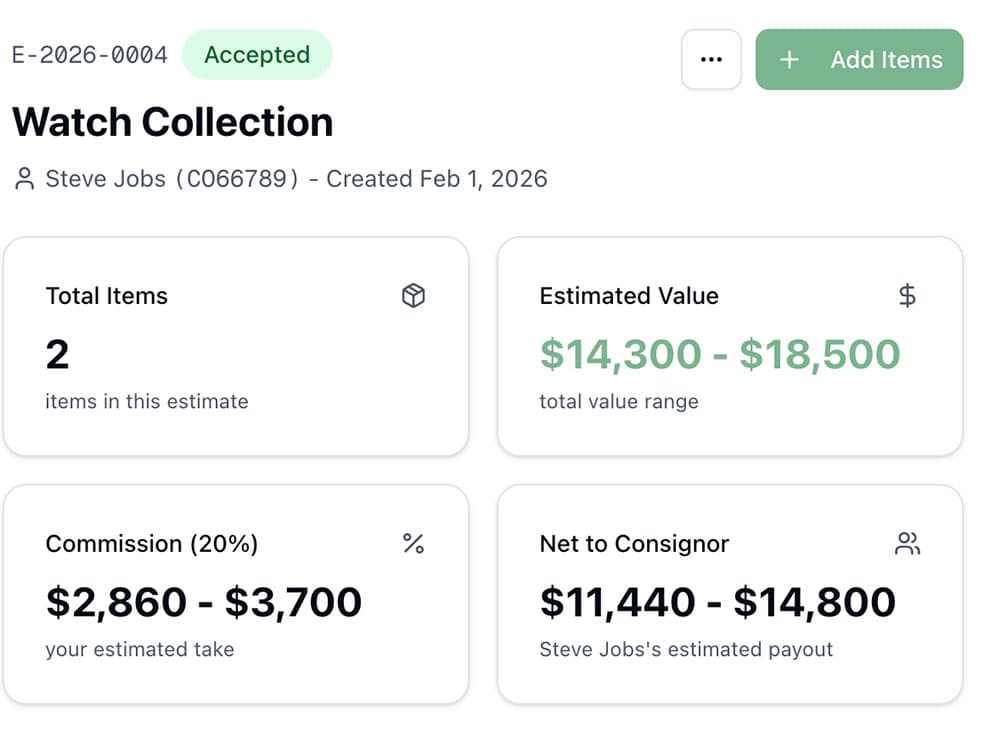
Task: Click the $11,440 - $14,800 payout figure
Action: tap(717, 601)
